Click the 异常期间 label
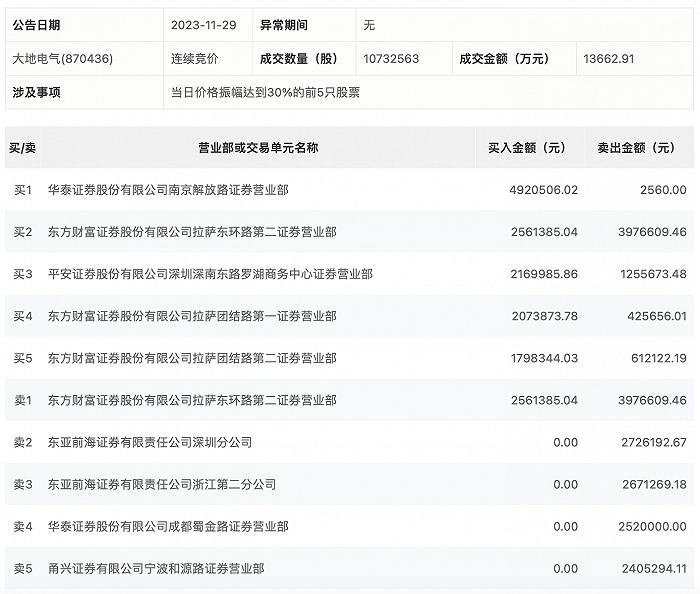 pyautogui.click(x=284, y=25)
